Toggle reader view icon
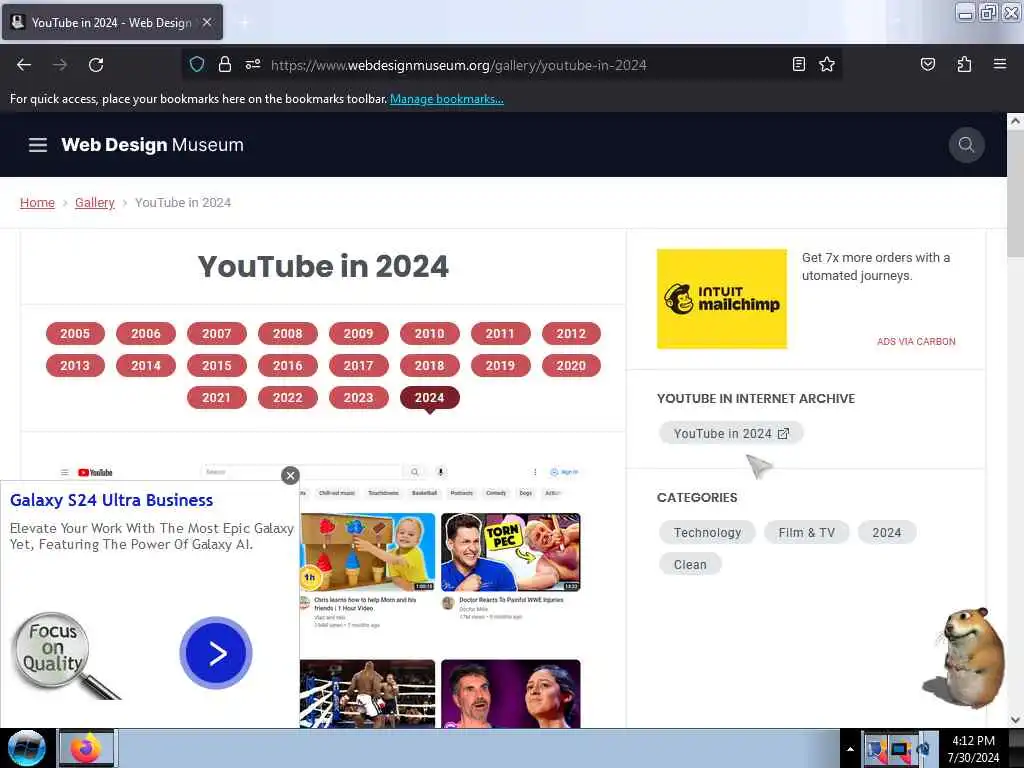This screenshot has height=768, width=1024. click(799, 64)
